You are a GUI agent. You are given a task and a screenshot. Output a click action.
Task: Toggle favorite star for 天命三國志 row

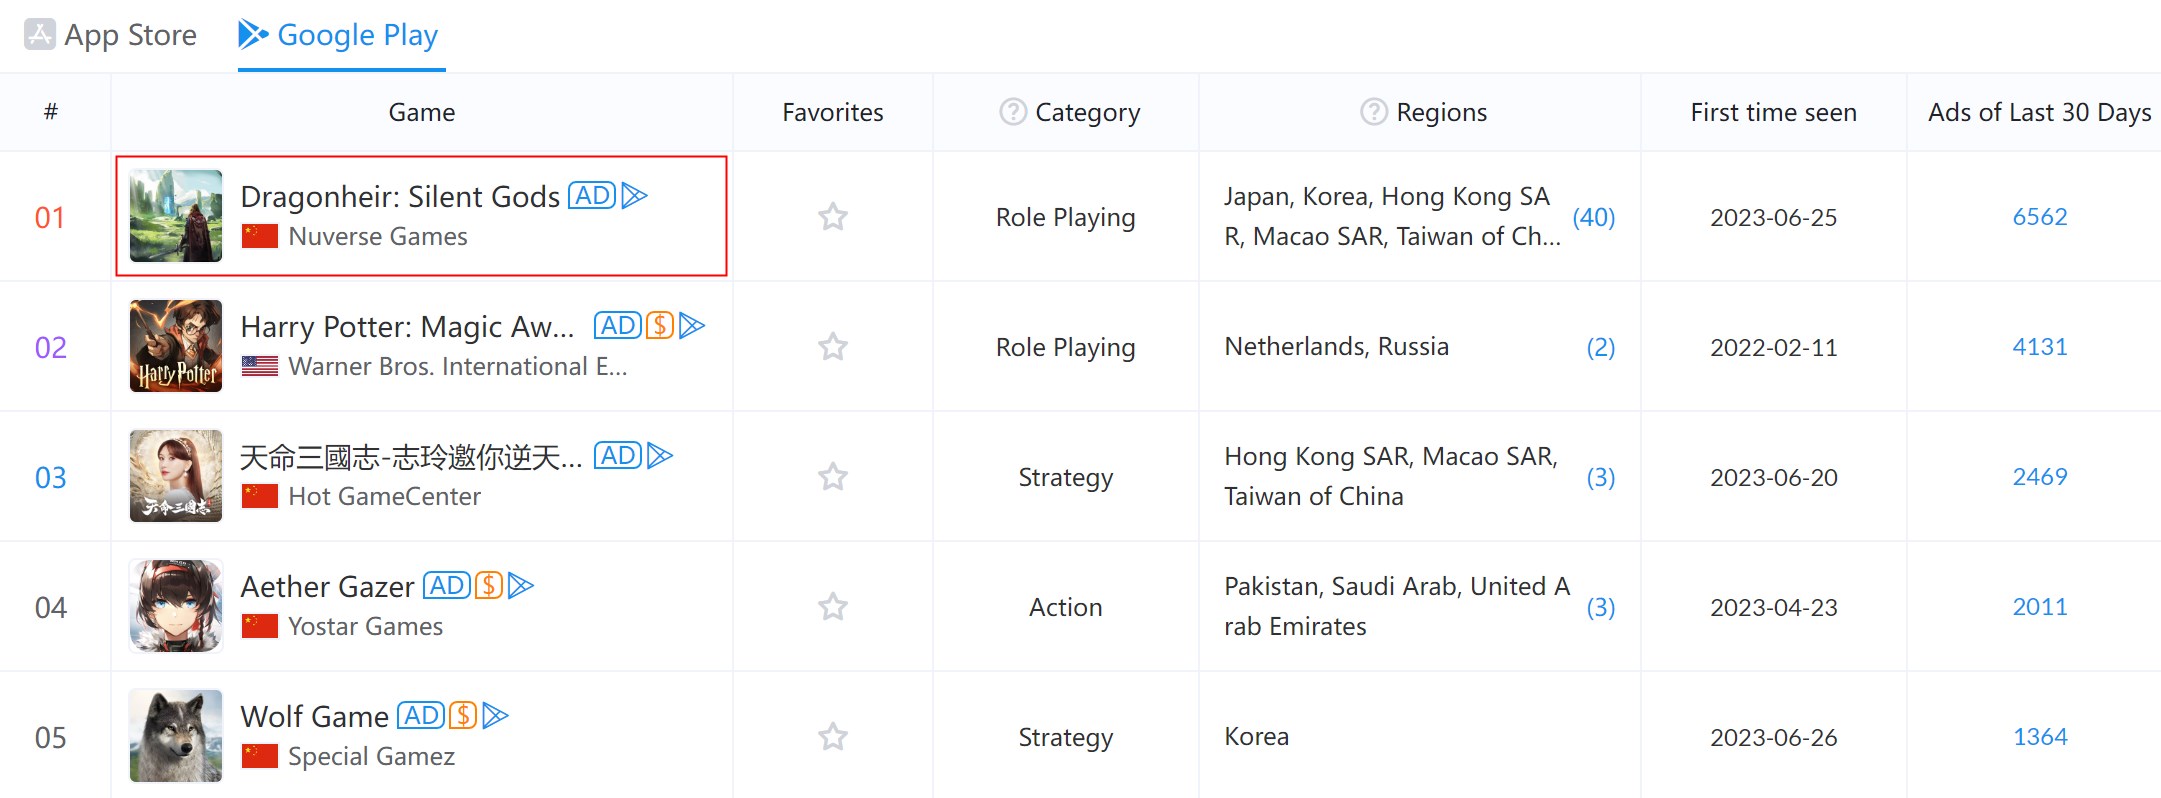pos(833,477)
